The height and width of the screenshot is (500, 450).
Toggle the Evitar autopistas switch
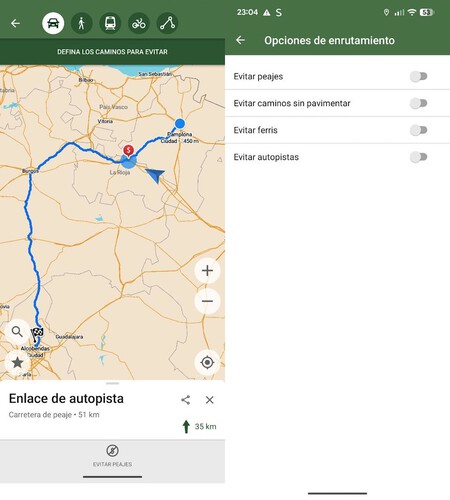pos(419,157)
